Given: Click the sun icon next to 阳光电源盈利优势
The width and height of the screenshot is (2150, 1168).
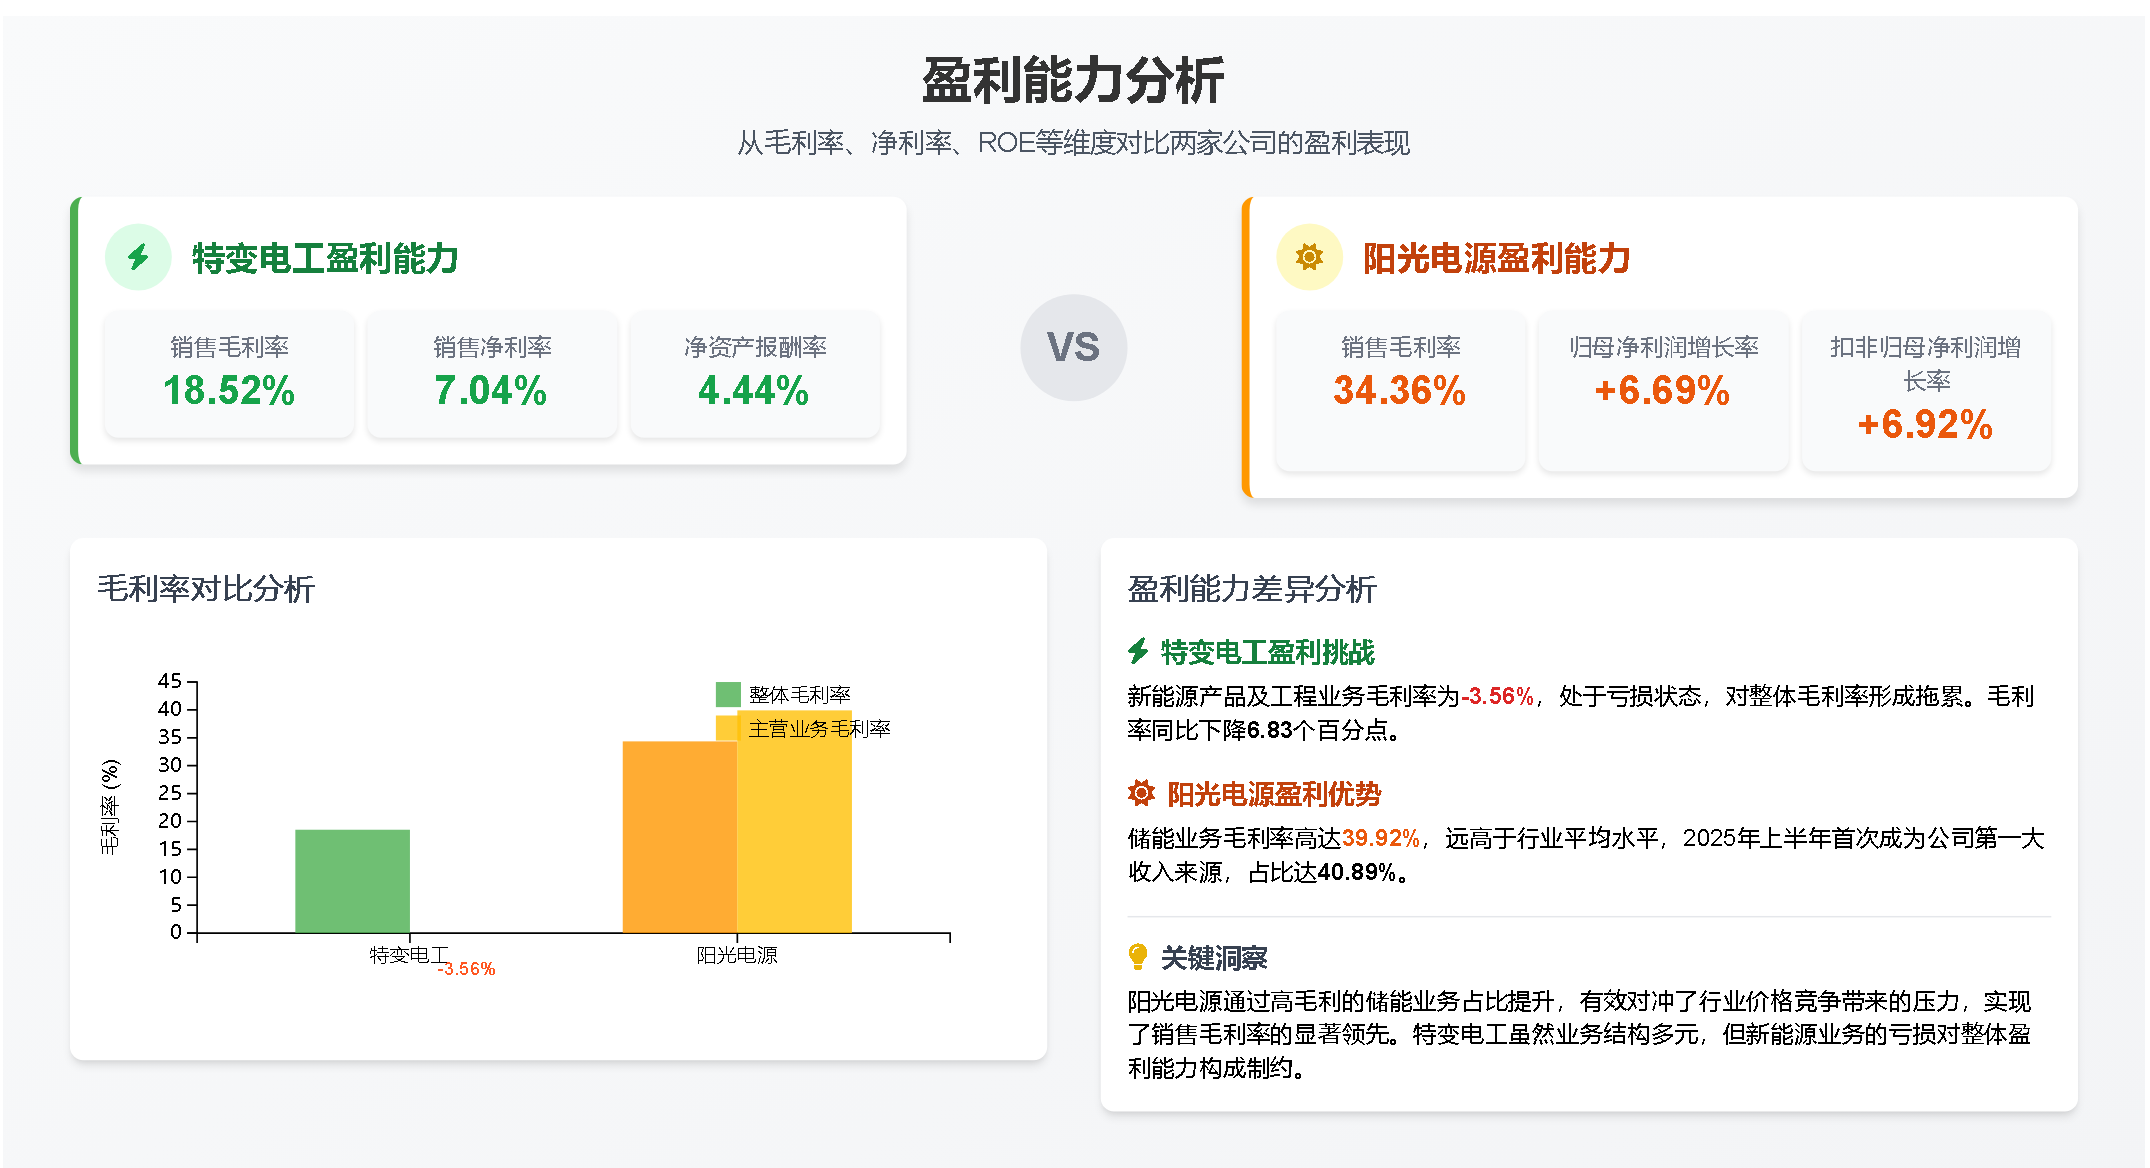Looking at the screenshot, I should click(x=1141, y=794).
